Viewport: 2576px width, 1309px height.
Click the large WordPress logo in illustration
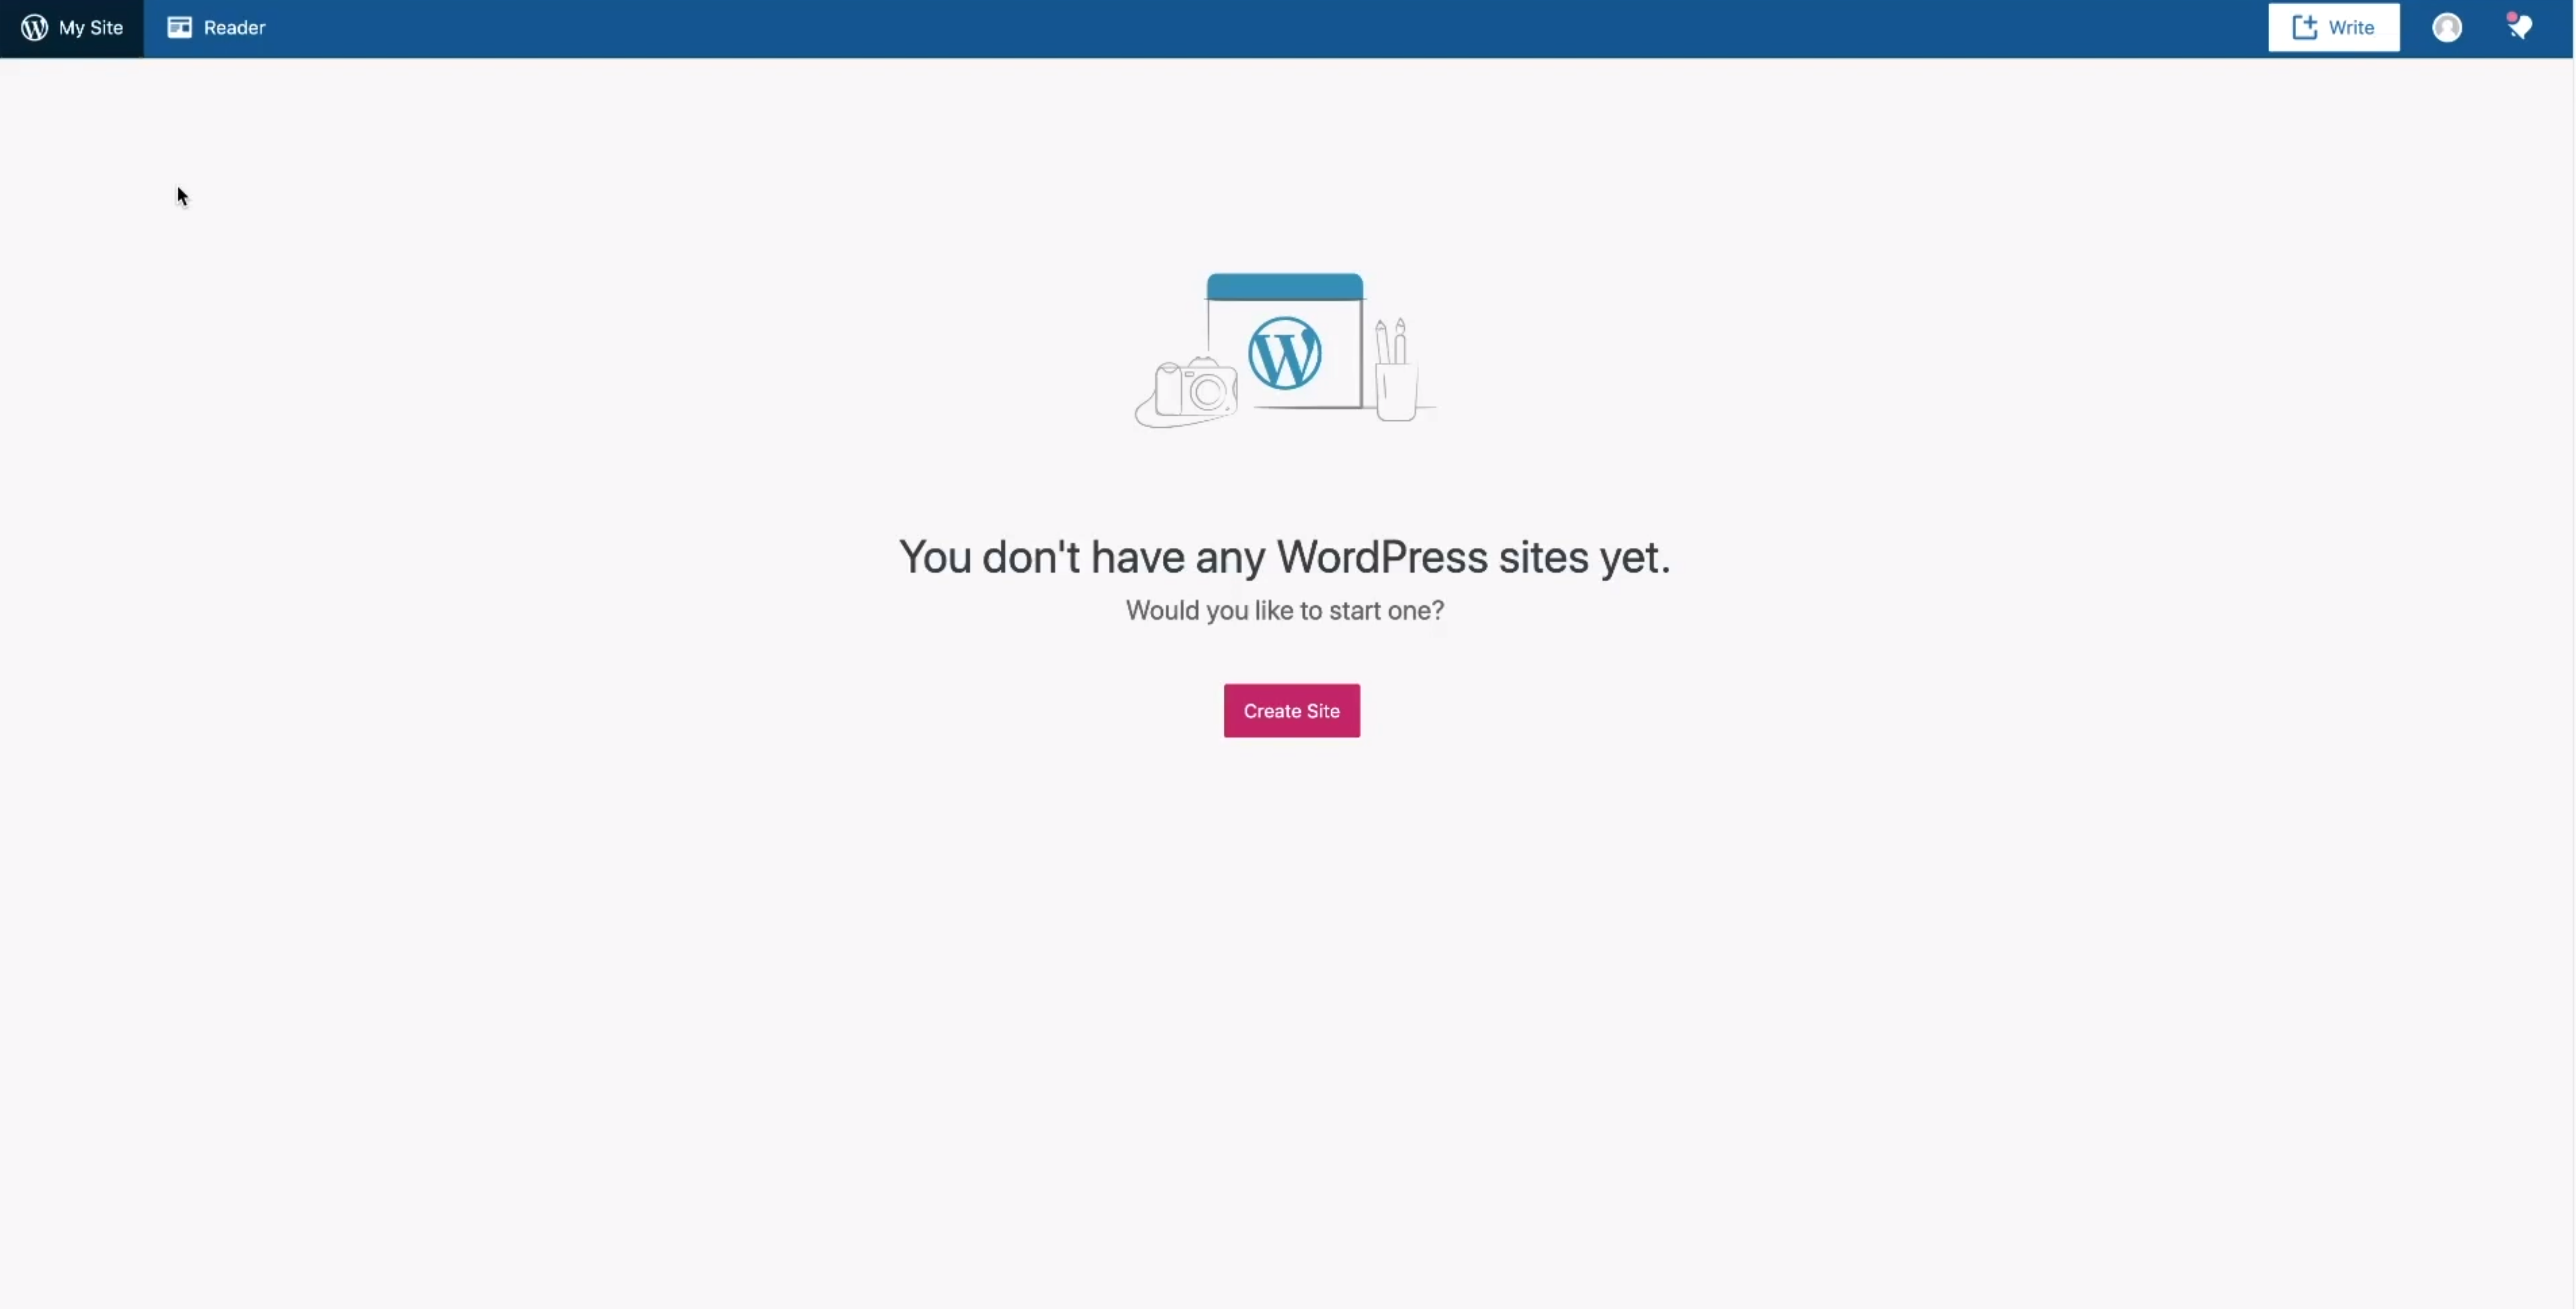1285,353
